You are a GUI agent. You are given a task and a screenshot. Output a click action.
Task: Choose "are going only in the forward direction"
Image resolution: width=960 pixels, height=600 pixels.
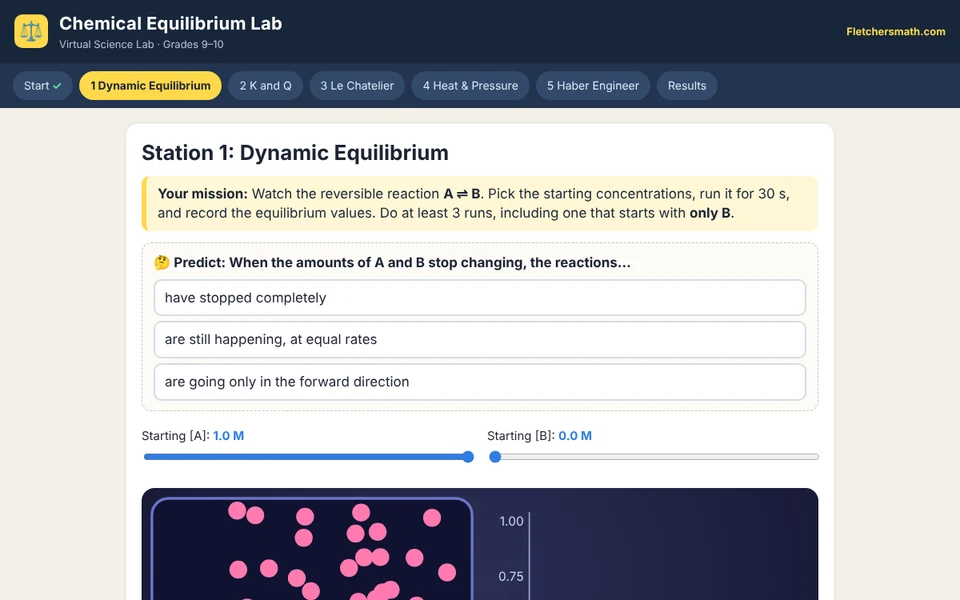[480, 381]
